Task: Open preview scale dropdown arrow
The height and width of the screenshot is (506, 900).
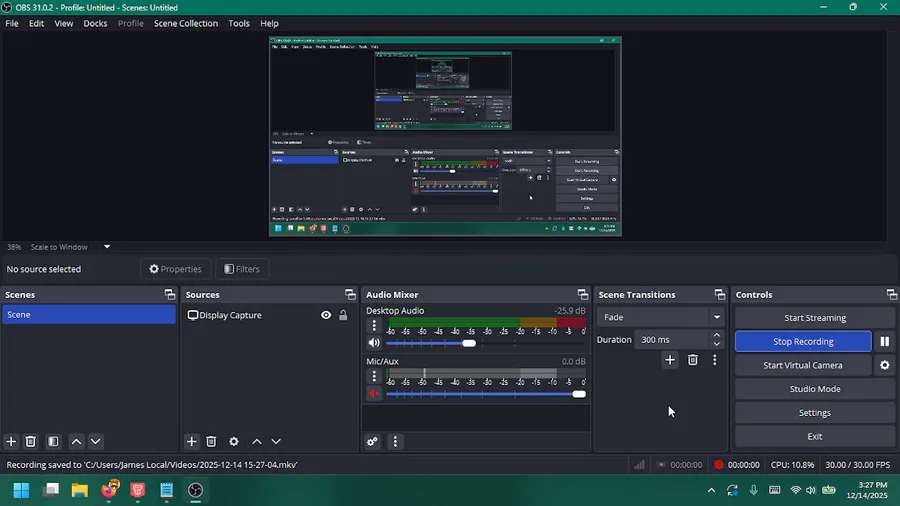Action: coord(107,247)
